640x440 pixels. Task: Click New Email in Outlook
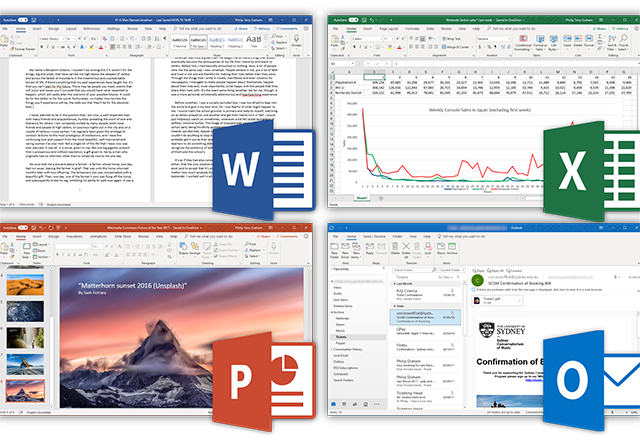345,250
